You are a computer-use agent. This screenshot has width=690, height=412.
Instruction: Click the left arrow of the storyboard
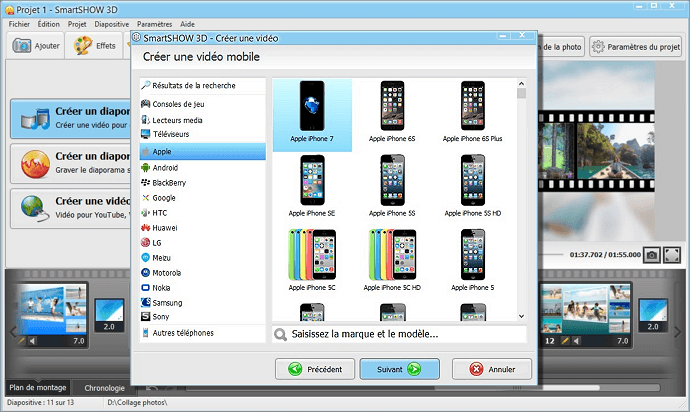13,332
